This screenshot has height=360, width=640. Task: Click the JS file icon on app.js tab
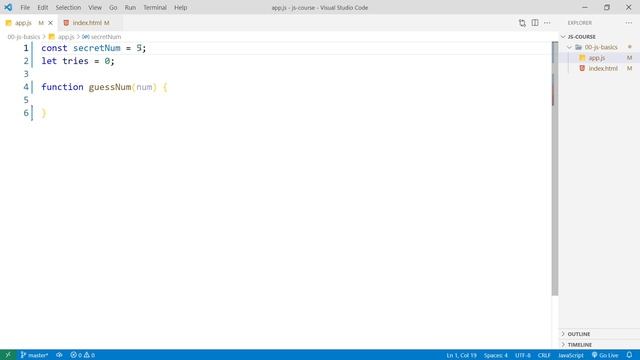(x=9, y=23)
